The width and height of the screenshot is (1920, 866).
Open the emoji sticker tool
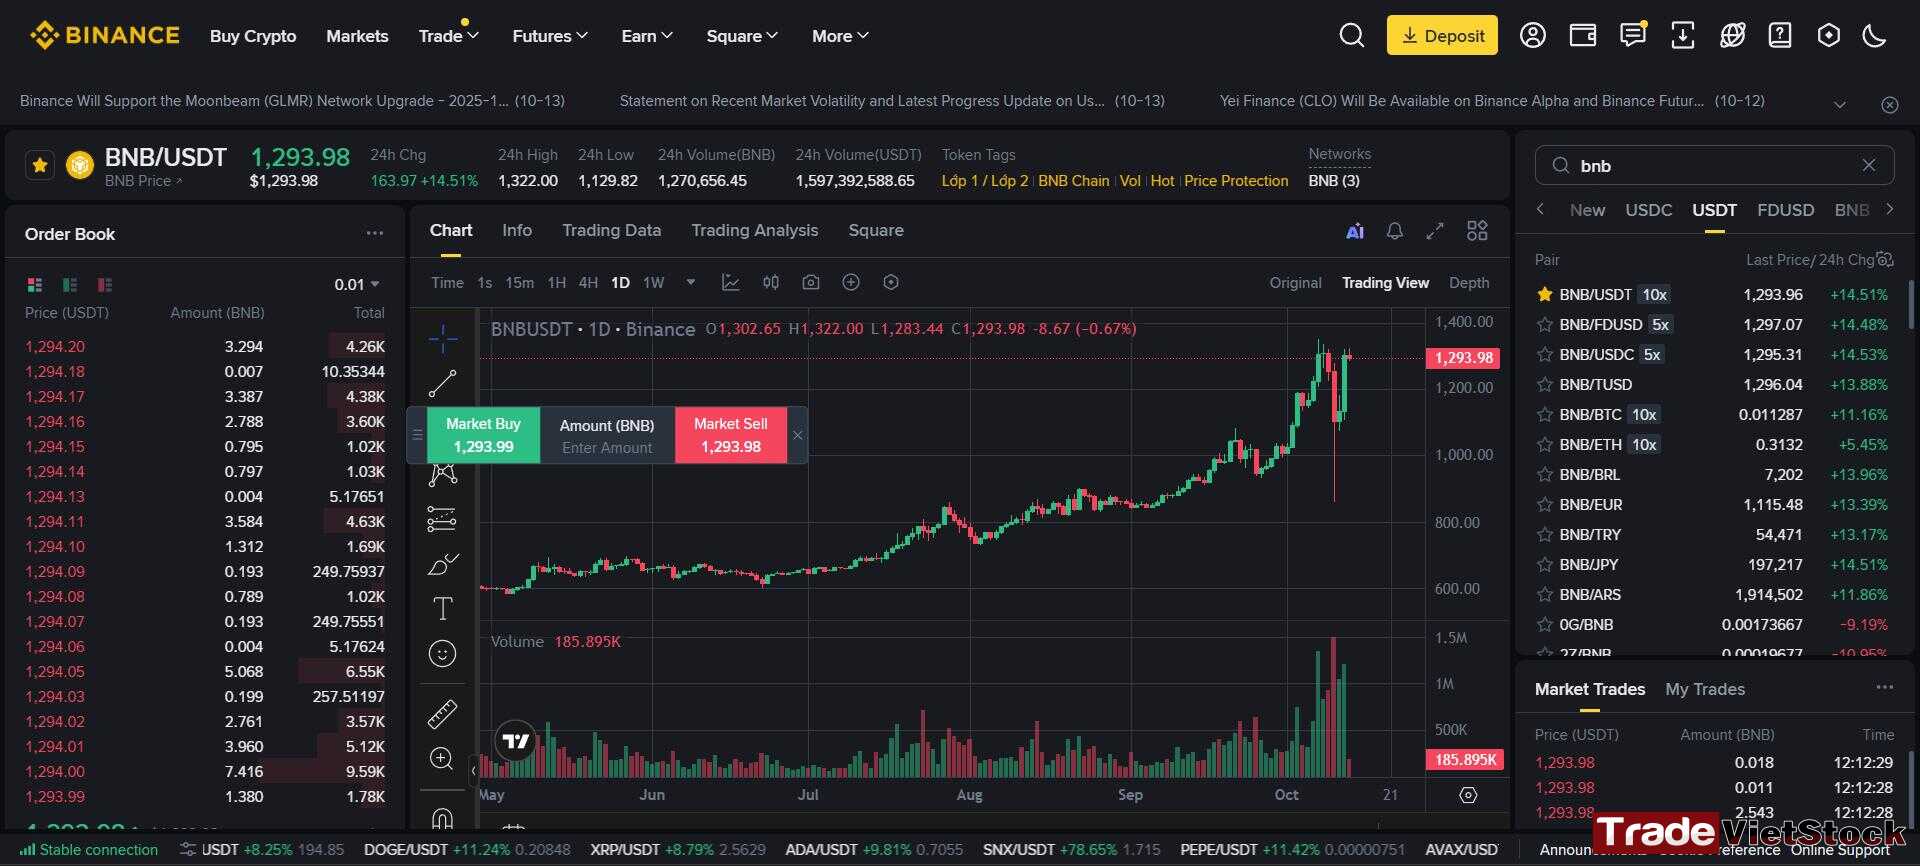[442, 654]
